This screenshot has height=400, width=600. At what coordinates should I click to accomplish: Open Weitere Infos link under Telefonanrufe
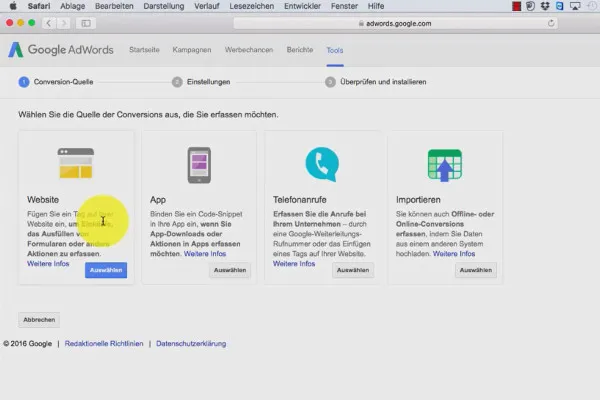click(x=294, y=264)
